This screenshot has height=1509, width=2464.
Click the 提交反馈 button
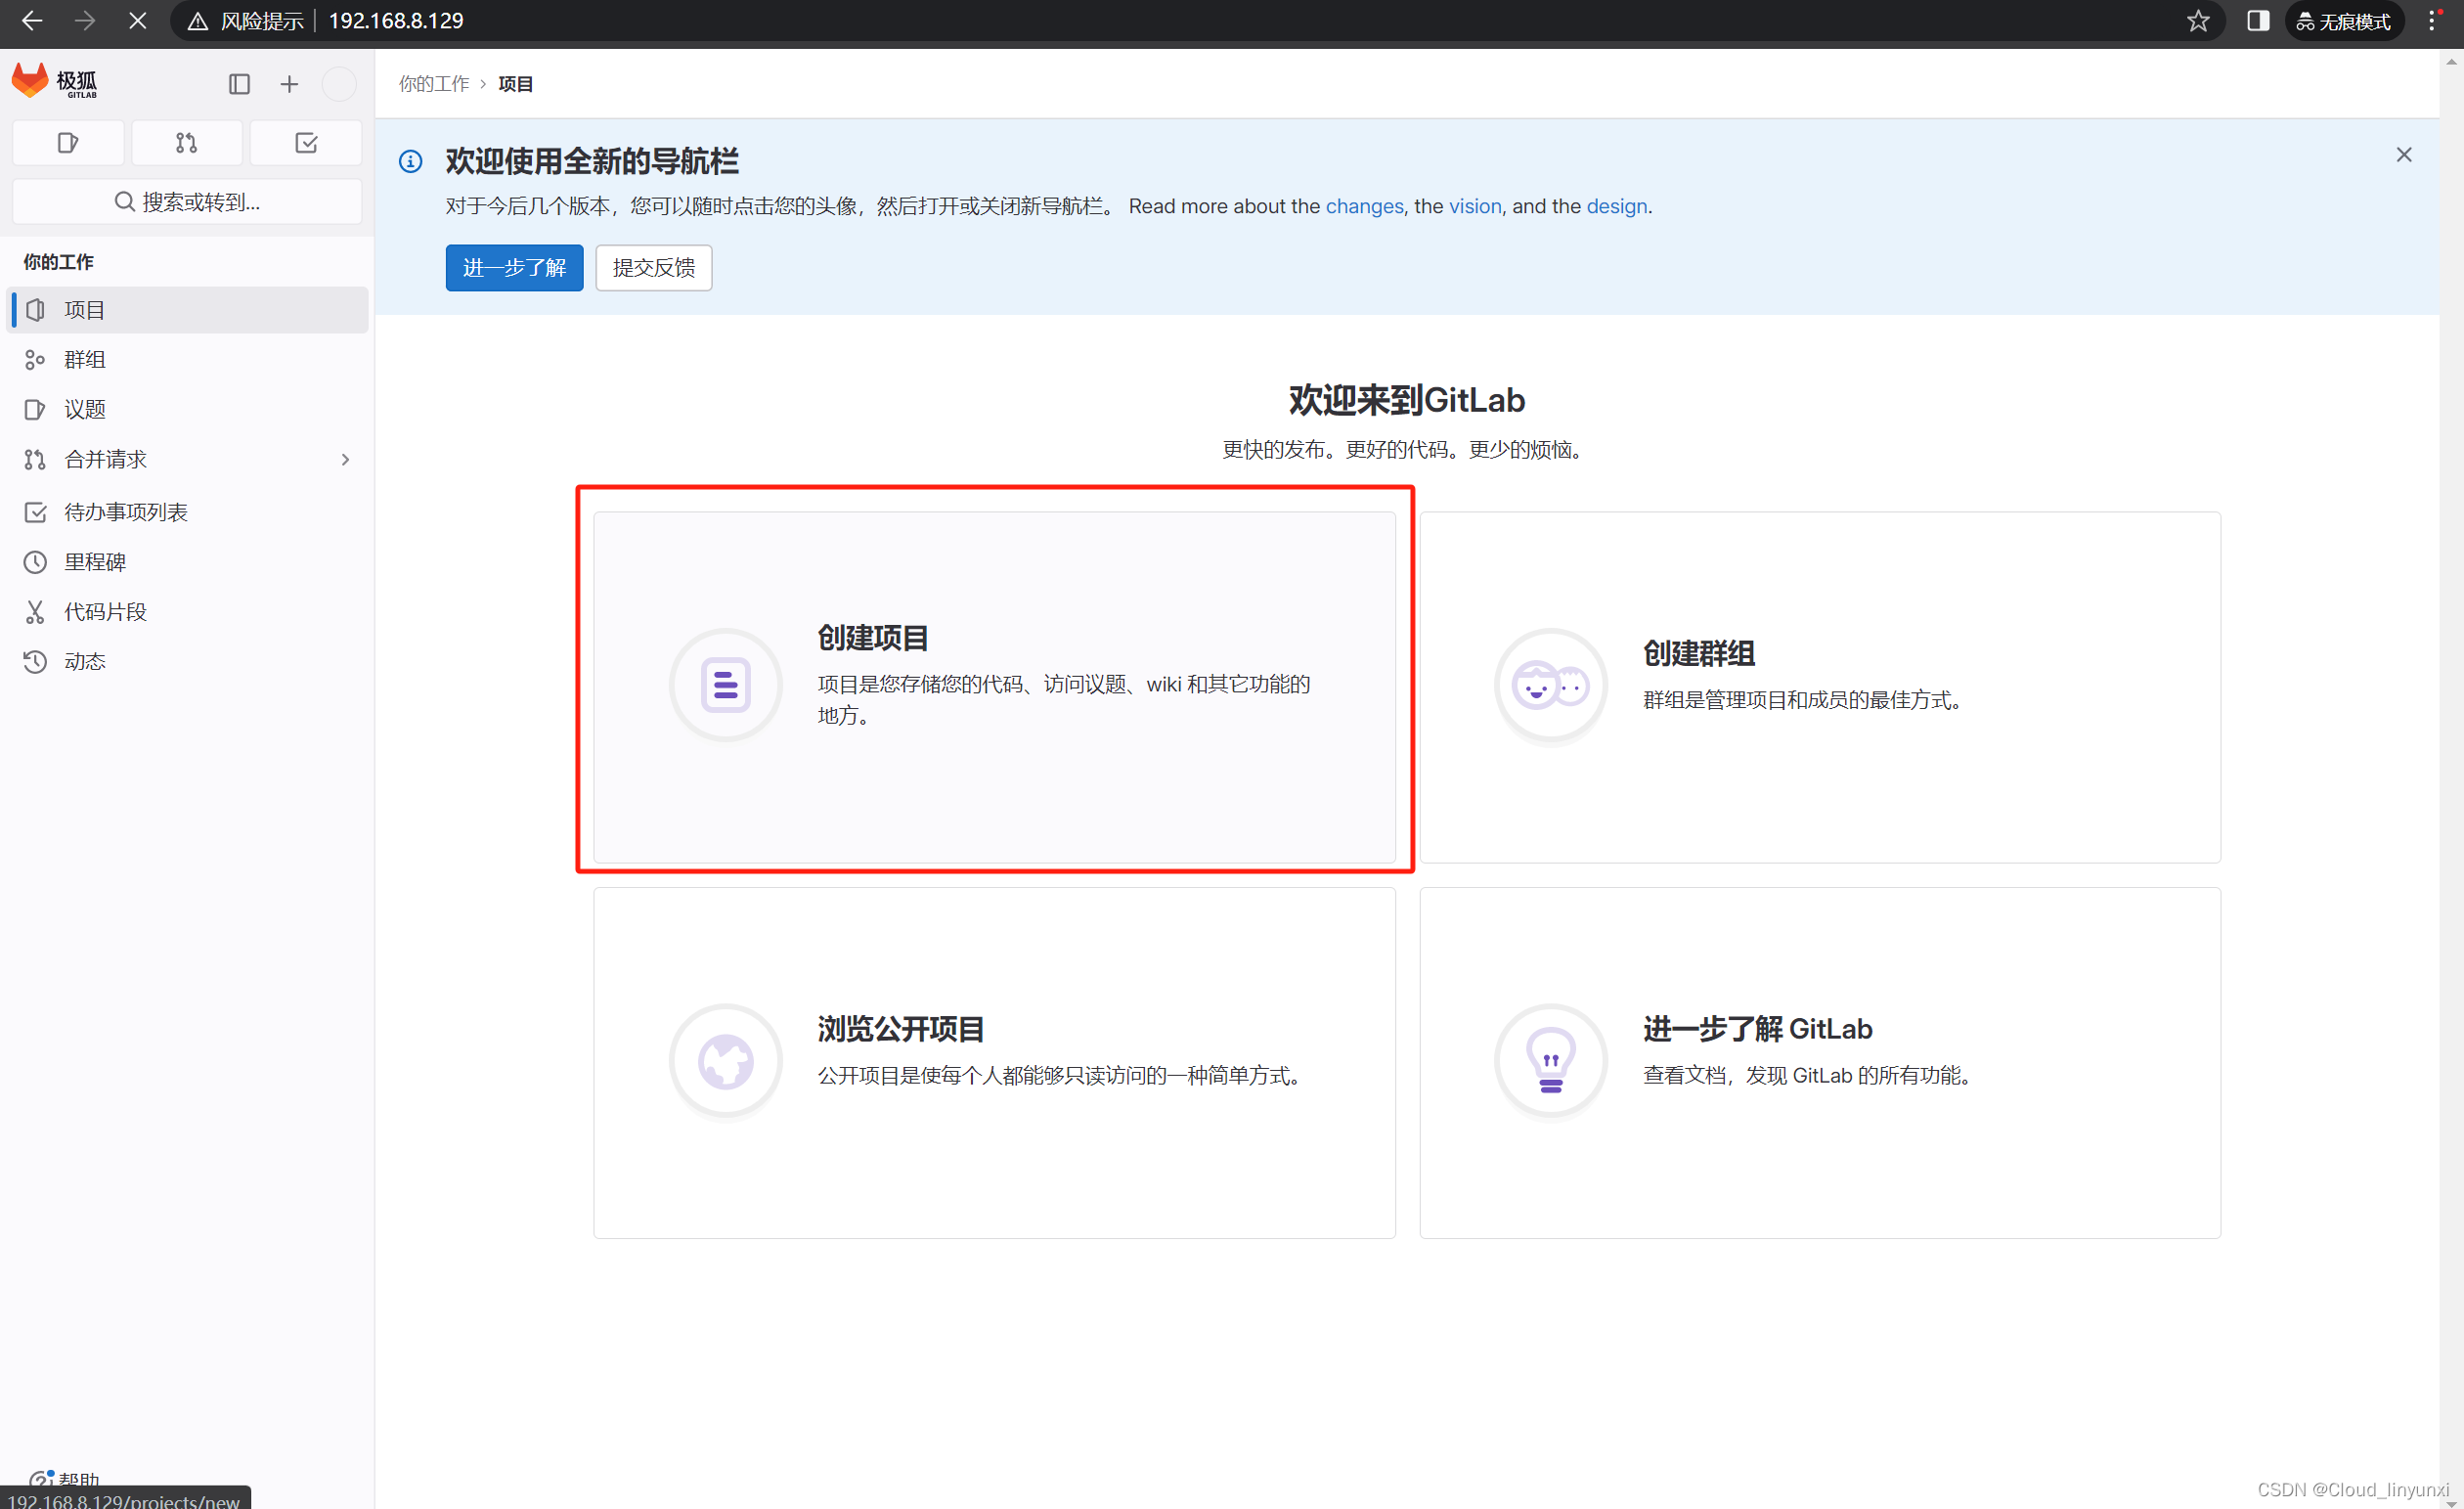pos(653,268)
